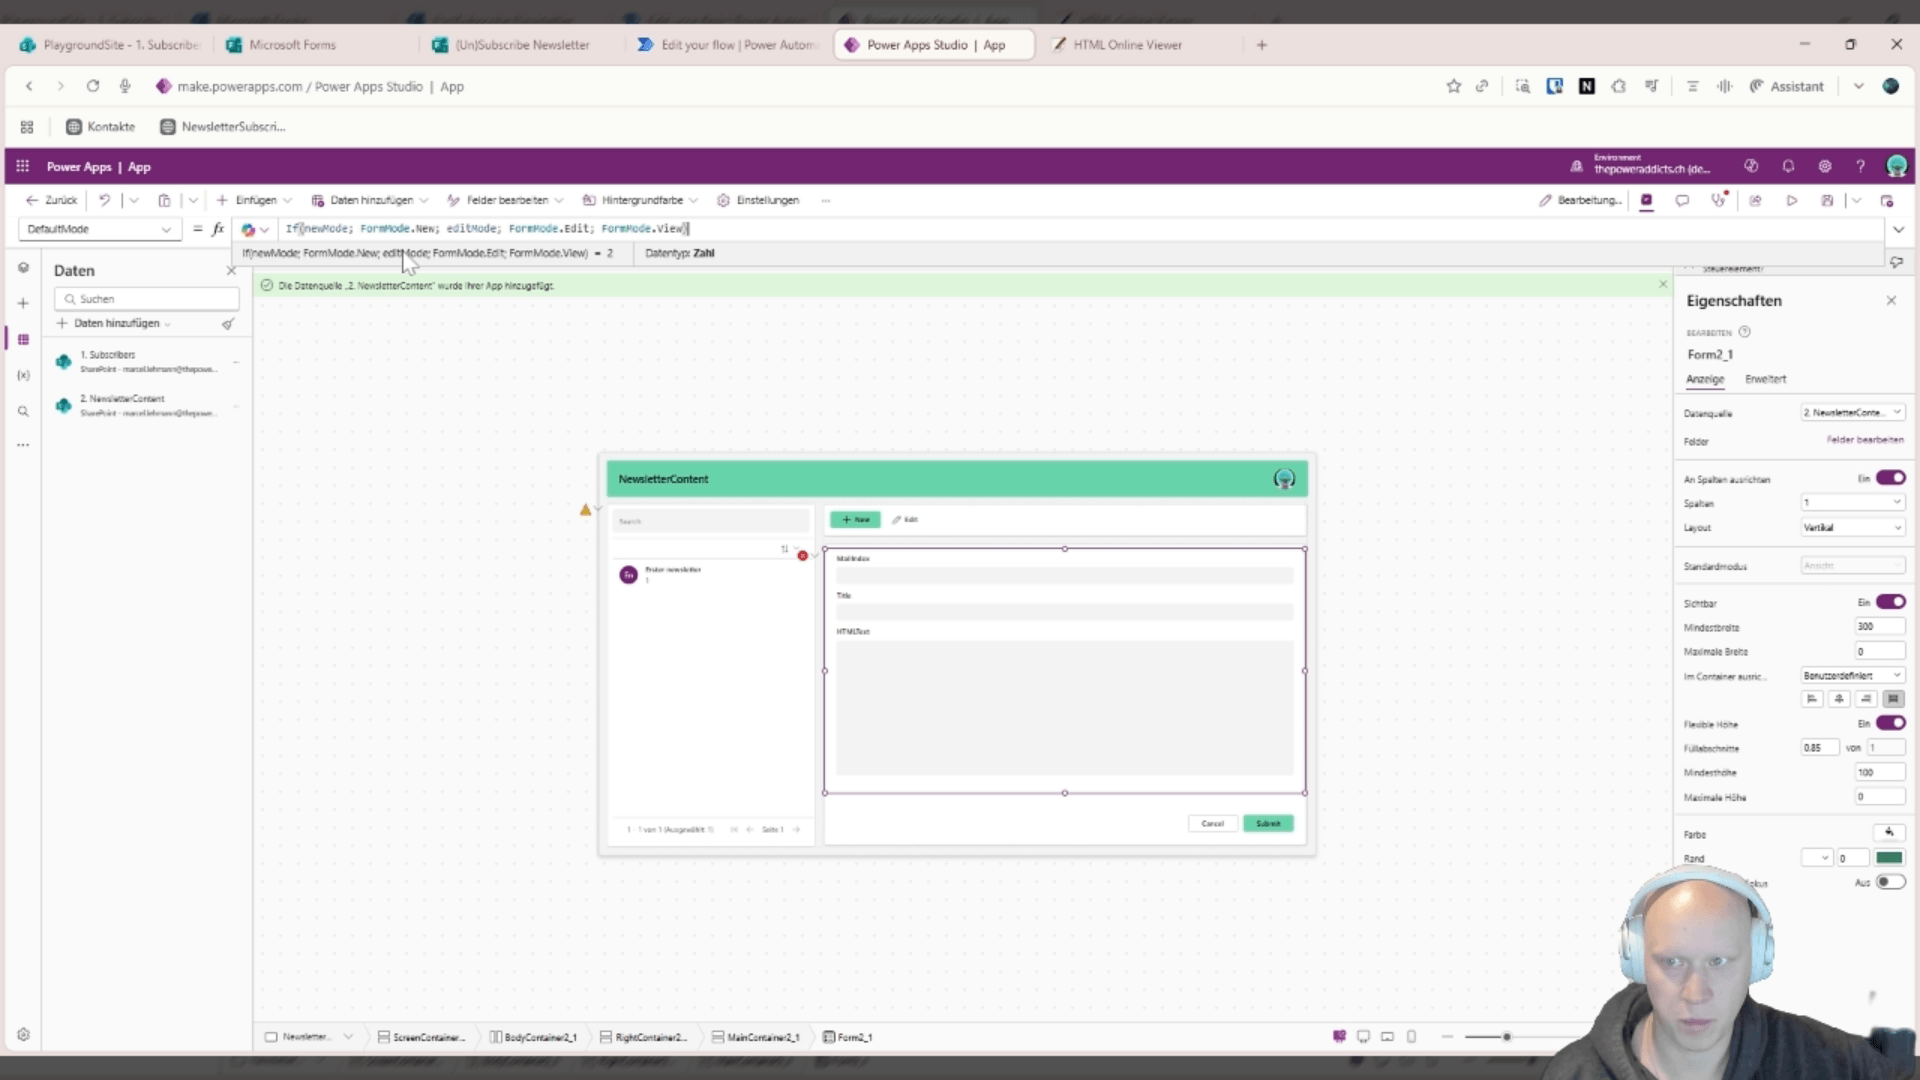Open the notifications bell icon
This screenshot has width=1920, height=1080.
[1788, 166]
